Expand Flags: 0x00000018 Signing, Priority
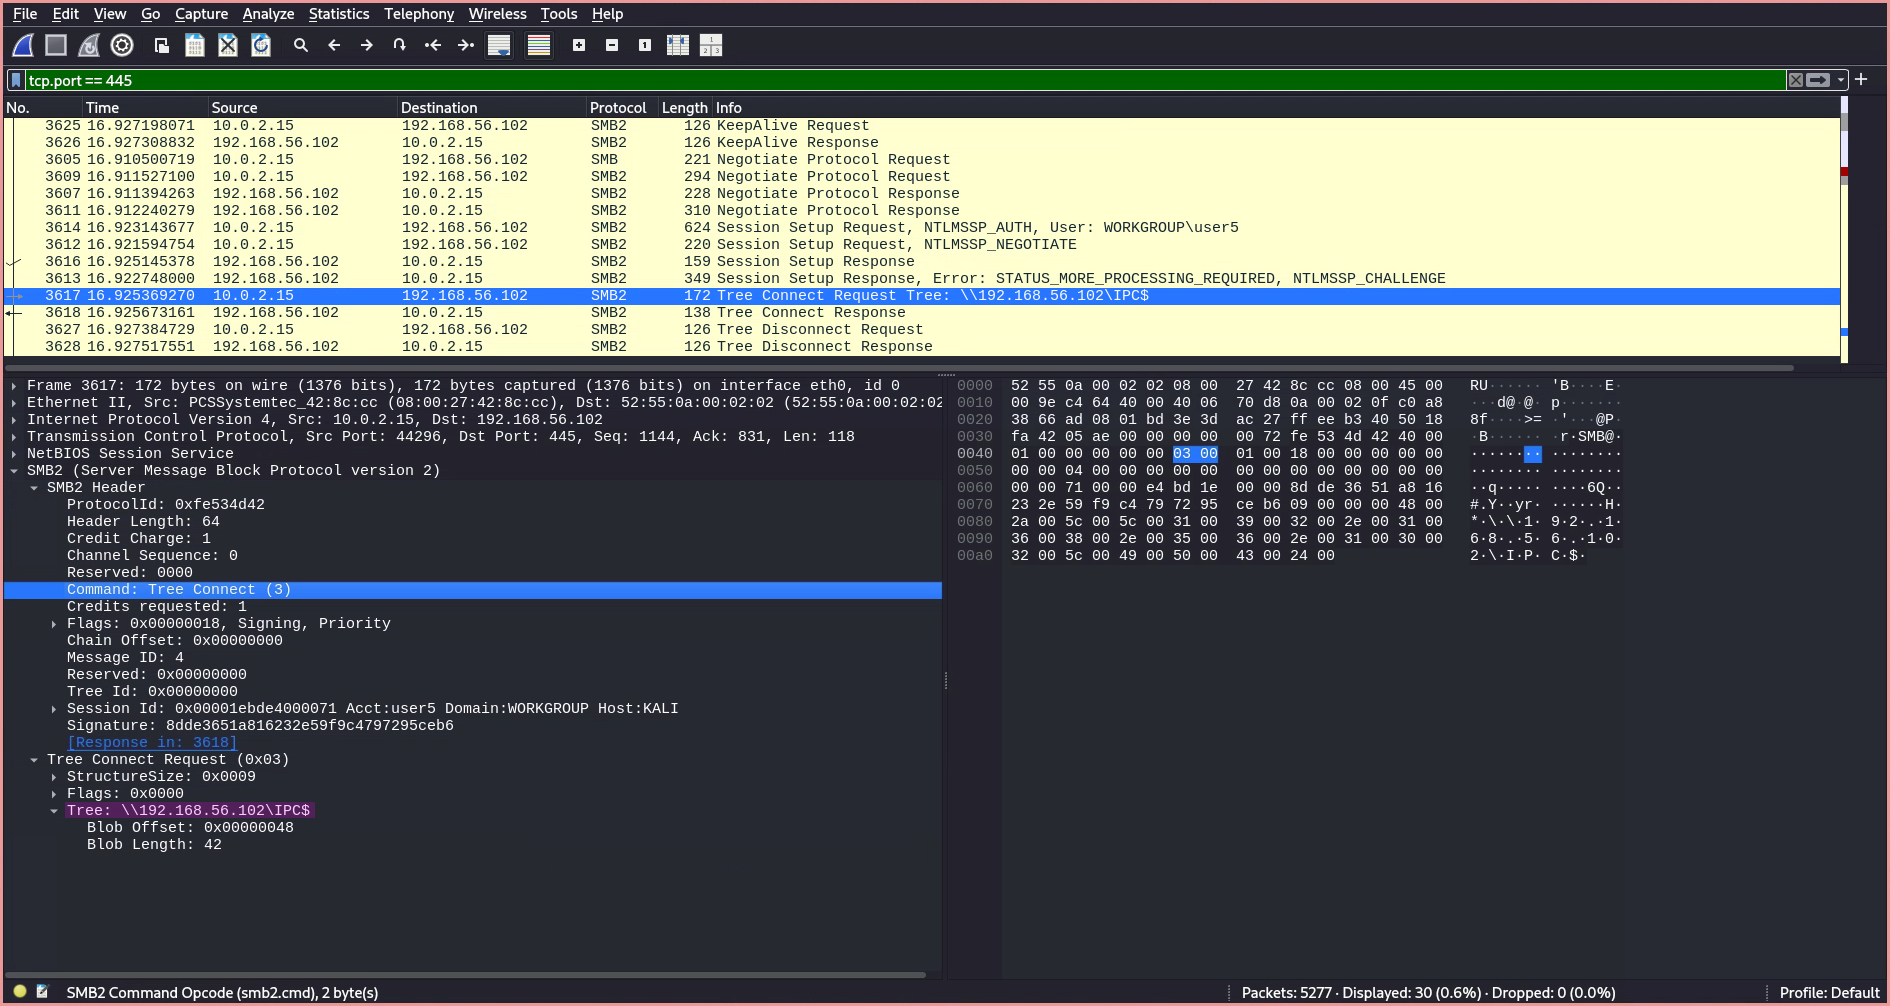Screen dimensions: 1890x1006 point(54,624)
